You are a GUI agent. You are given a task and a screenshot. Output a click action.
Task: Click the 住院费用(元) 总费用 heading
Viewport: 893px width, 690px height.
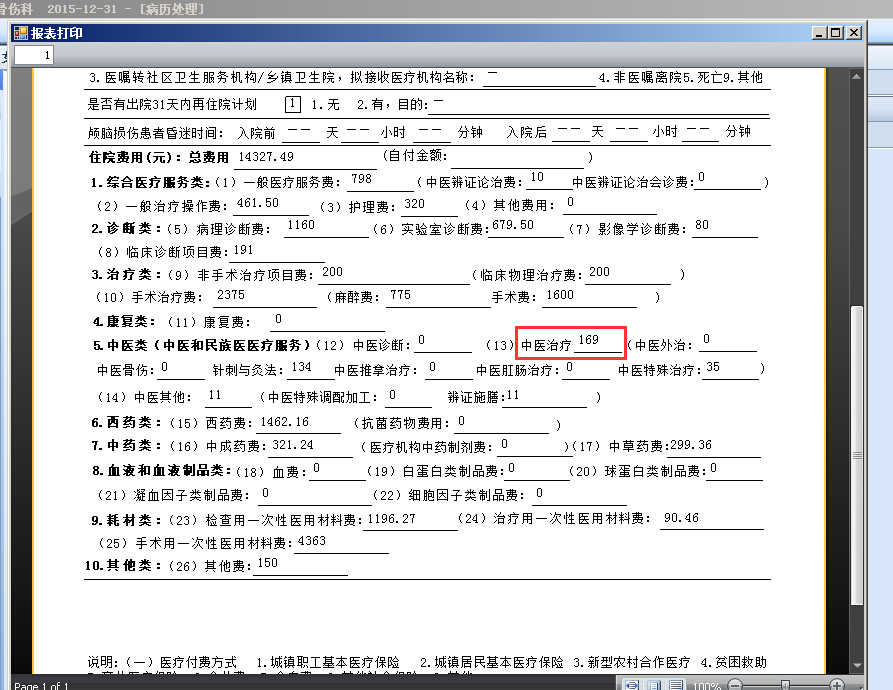159,157
